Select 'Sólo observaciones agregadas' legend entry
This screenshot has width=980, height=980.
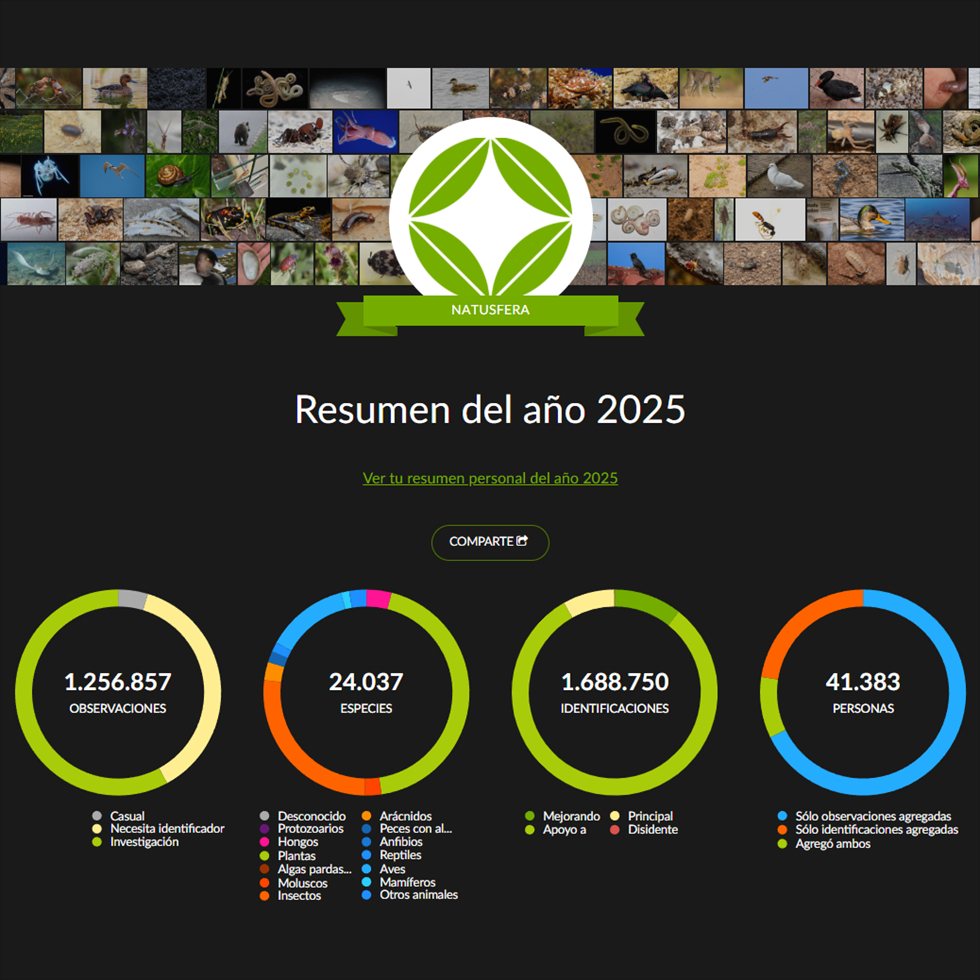click(x=872, y=817)
